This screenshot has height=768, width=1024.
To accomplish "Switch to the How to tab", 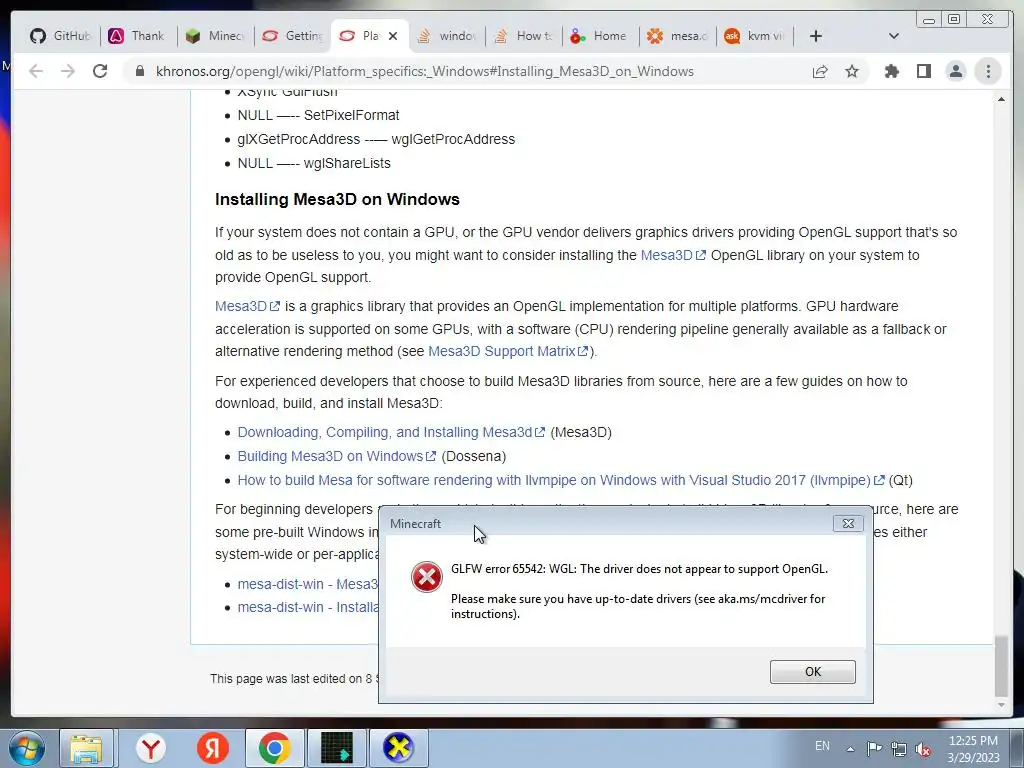I will (524, 36).
